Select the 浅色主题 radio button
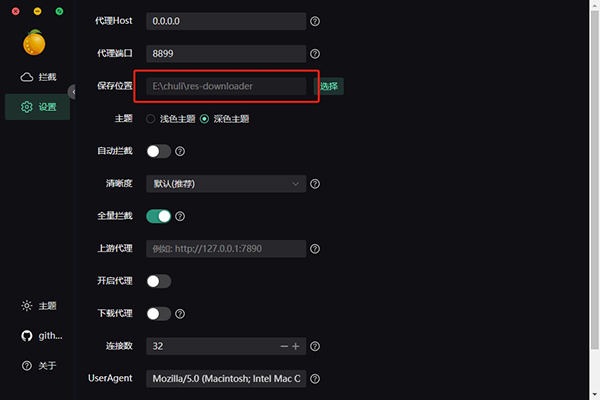 pos(151,119)
